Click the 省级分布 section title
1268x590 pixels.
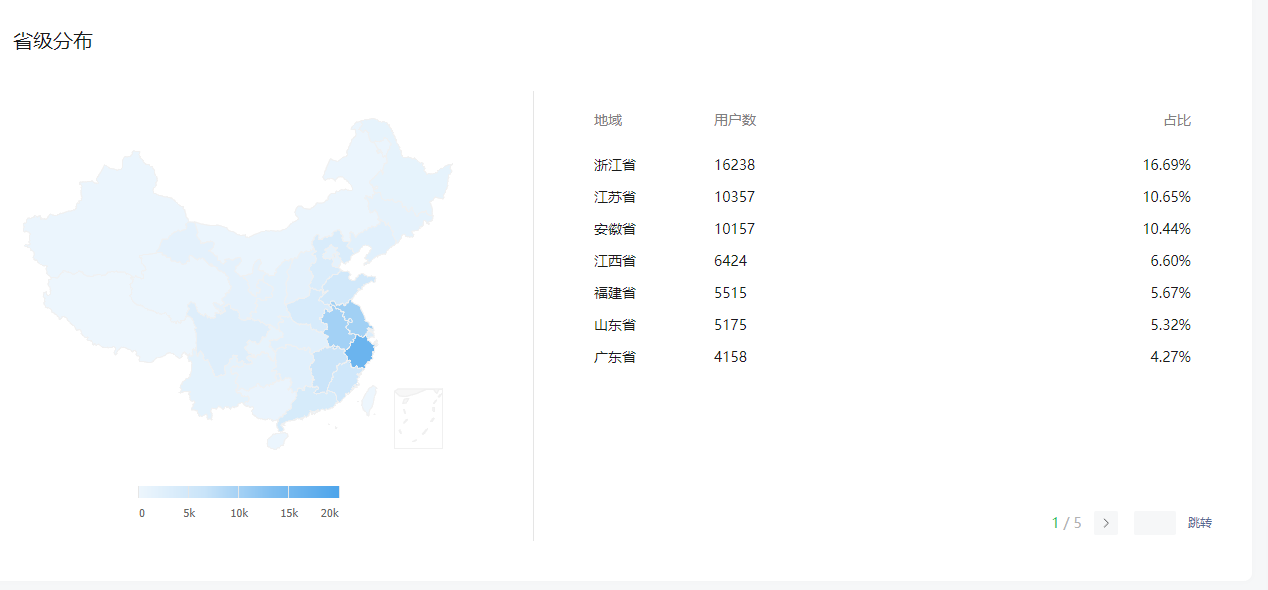click(x=53, y=41)
